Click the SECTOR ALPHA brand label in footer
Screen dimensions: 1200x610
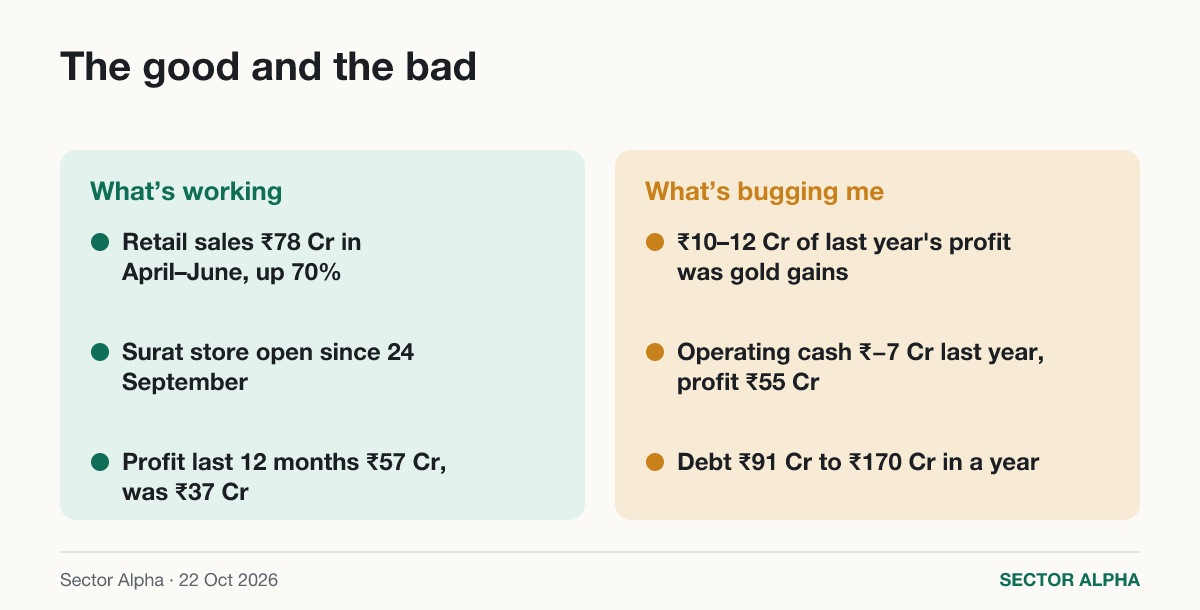click(1069, 580)
